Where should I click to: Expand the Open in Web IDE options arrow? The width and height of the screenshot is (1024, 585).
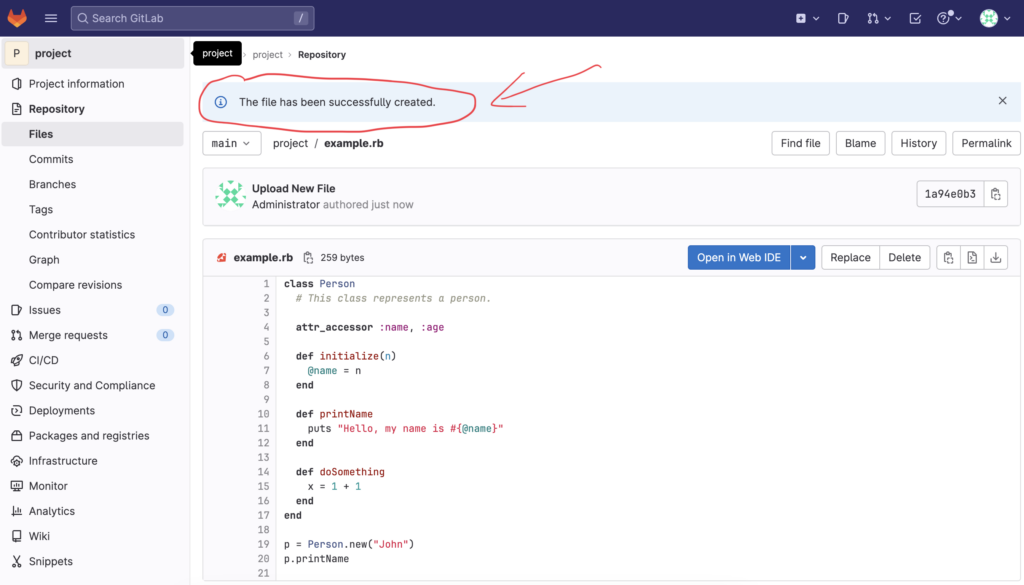pos(803,258)
